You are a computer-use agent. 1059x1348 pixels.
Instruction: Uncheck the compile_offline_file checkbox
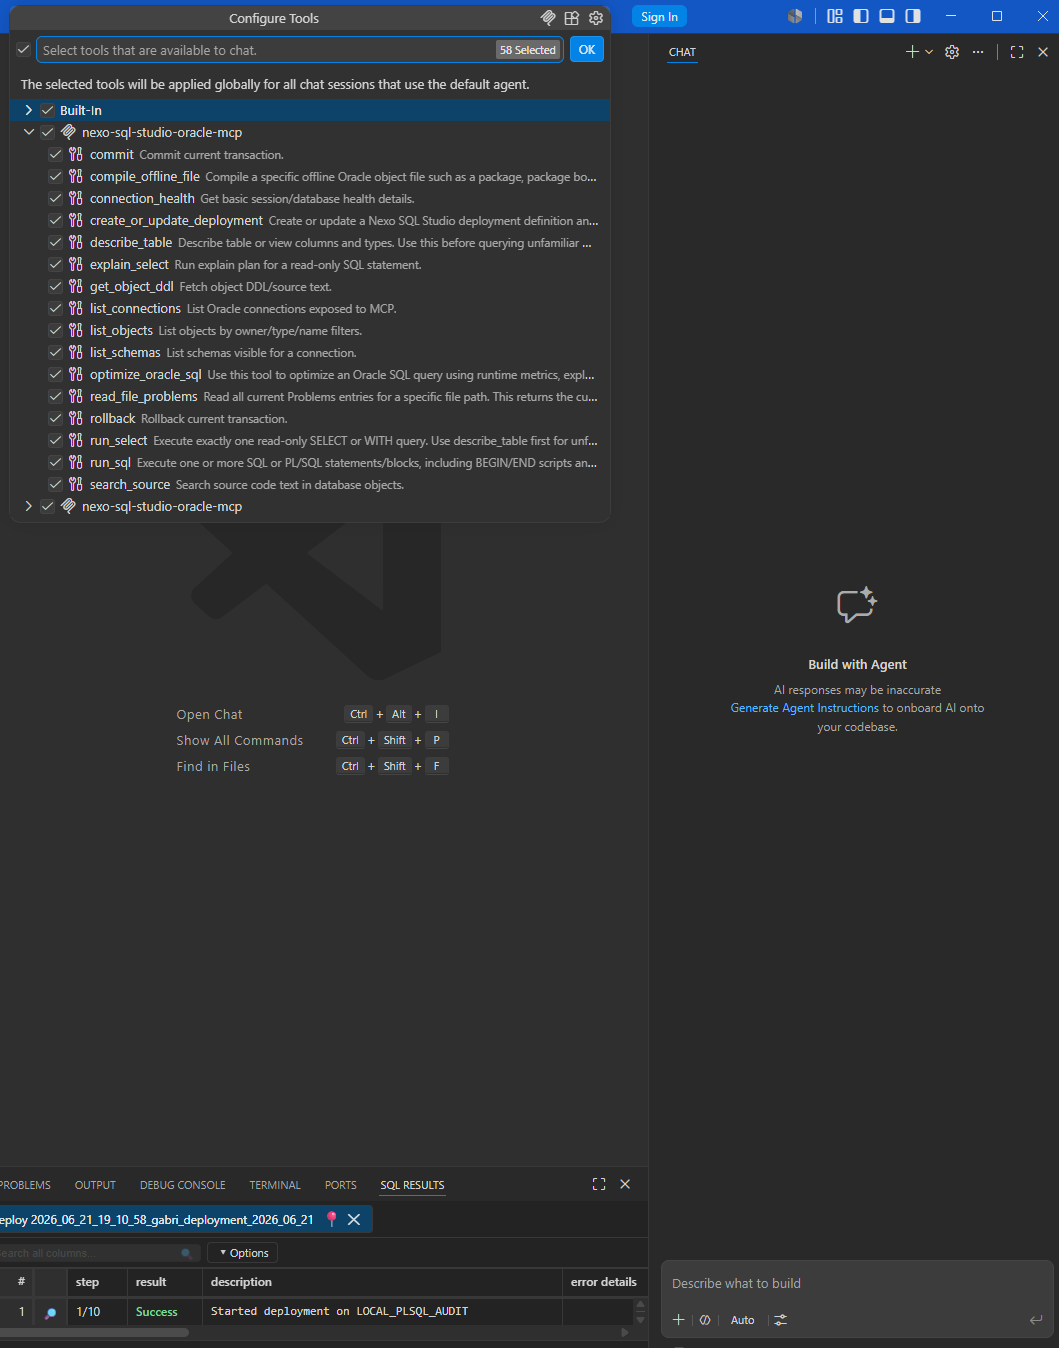click(x=56, y=176)
